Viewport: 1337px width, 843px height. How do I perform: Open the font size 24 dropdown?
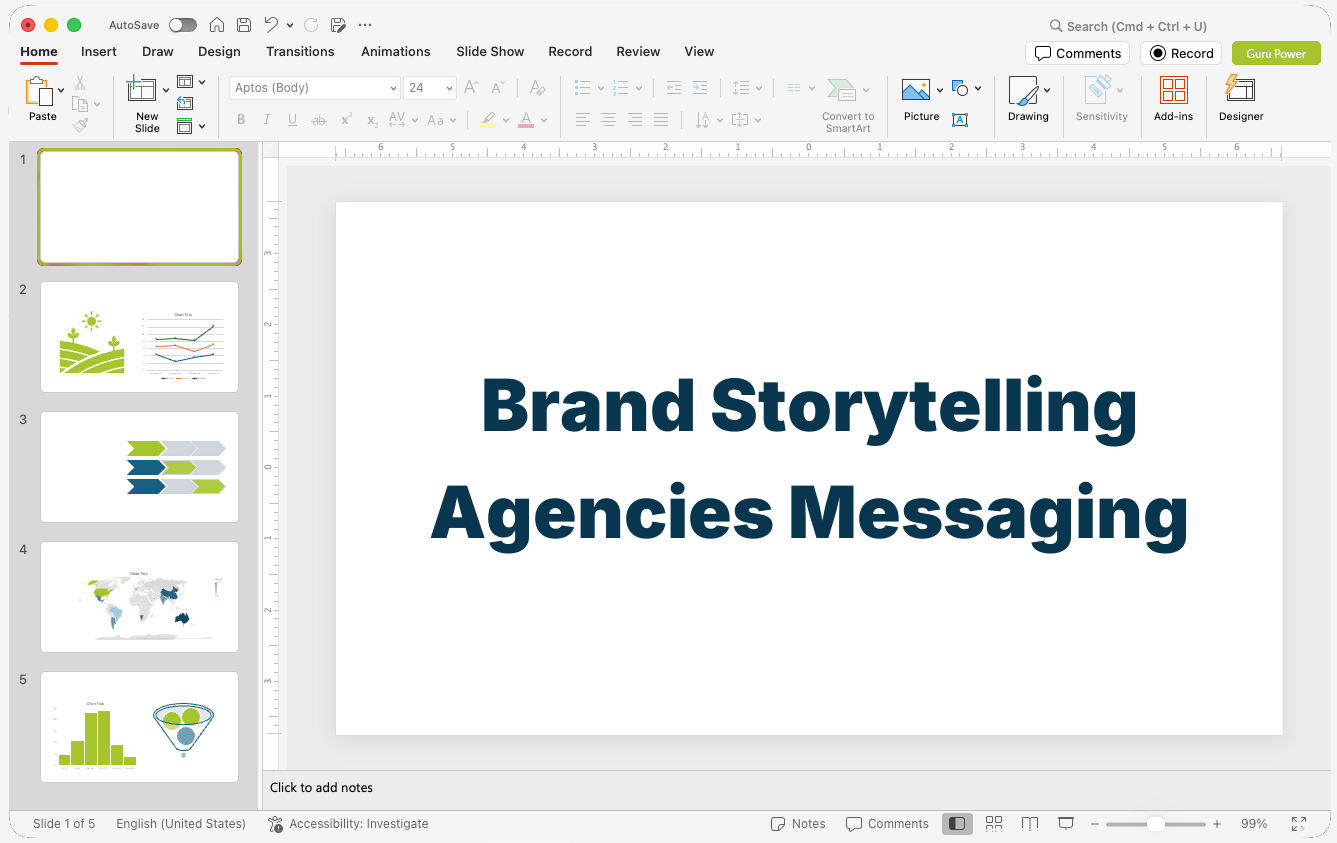[x=450, y=88]
